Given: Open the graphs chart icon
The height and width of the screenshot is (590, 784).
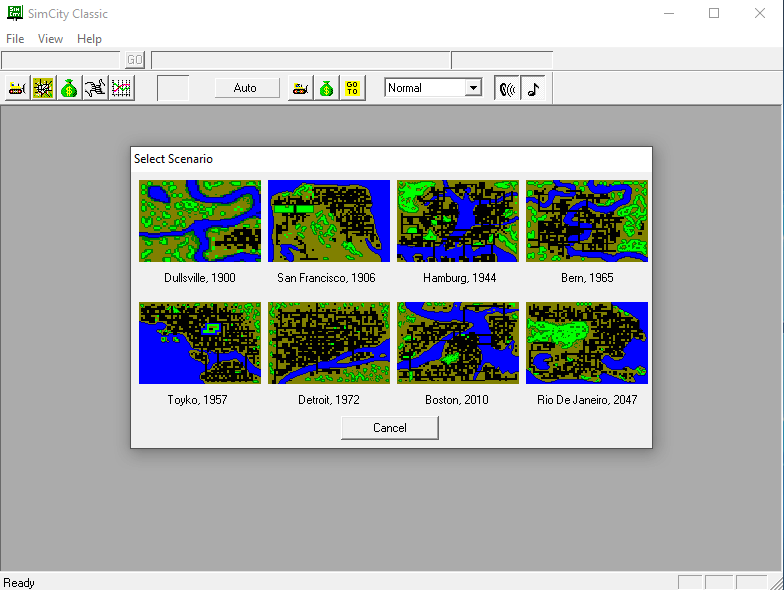Looking at the screenshot, I should (x=121, y=88).
